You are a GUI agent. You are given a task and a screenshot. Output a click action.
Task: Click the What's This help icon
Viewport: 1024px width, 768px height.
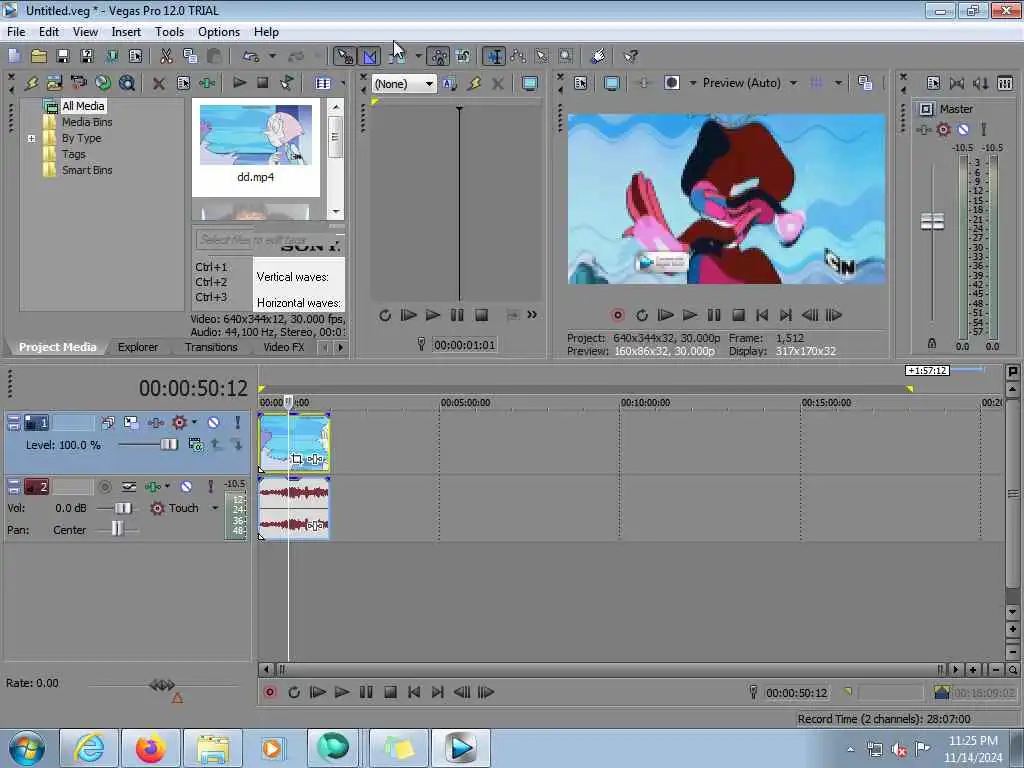pyautogui.click(x=630, y=56)
